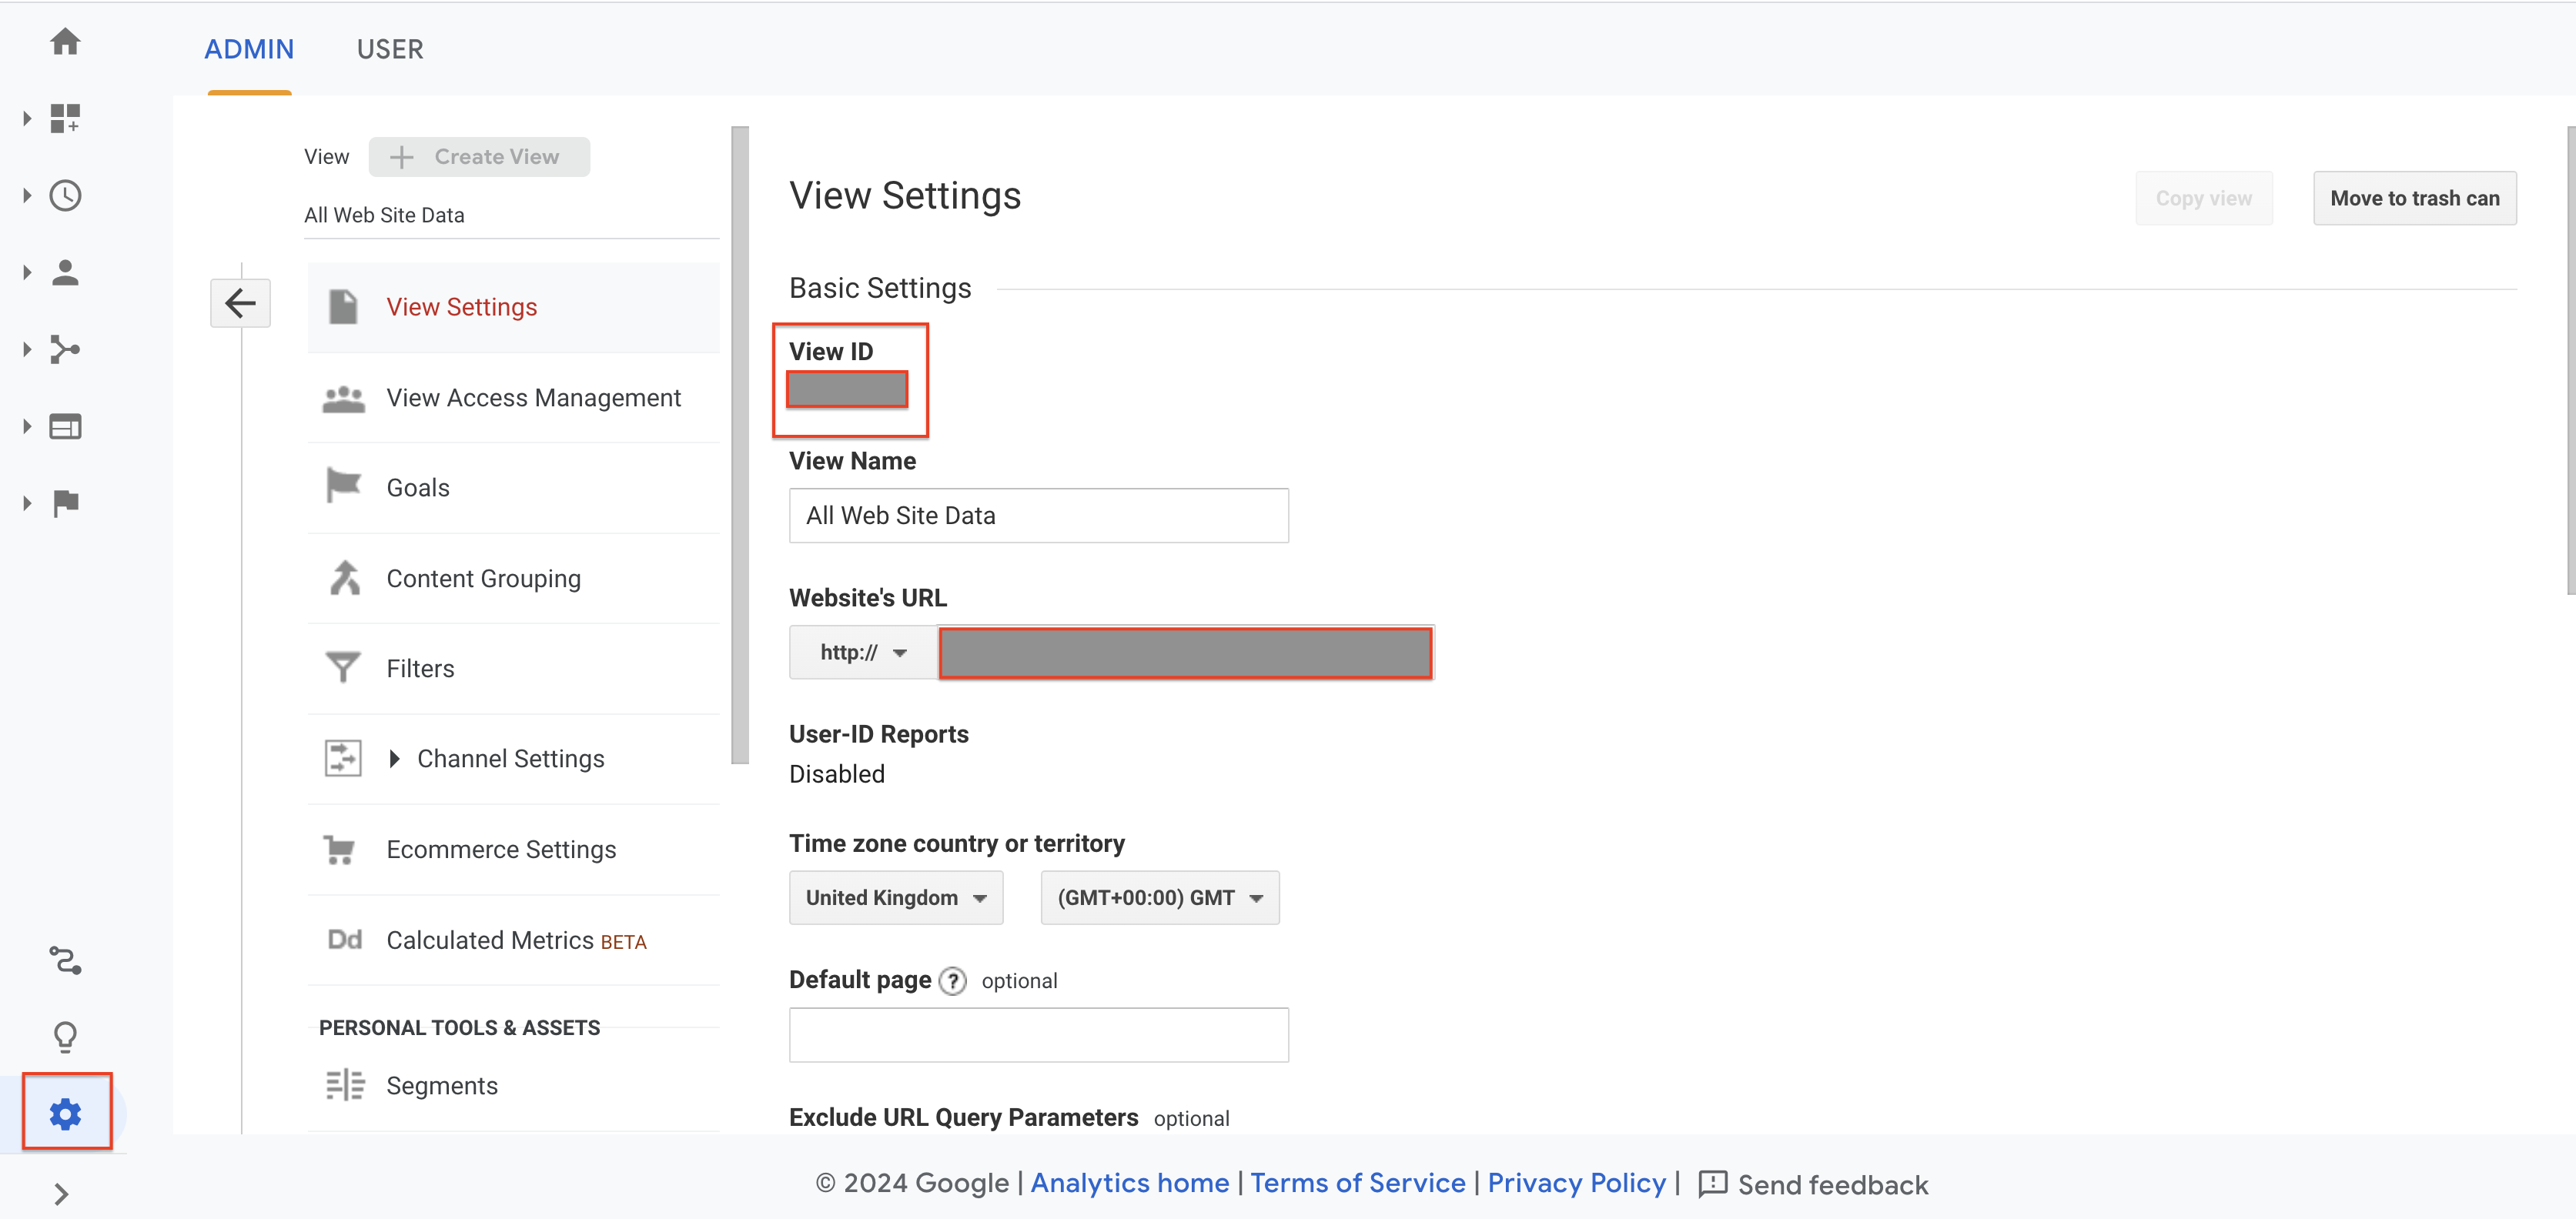Viewport: 2576px width, 1219px height.
Task: Open the (GMT+00:00) GMT timezone dropdown
Action: click(x=1159, y=898)
